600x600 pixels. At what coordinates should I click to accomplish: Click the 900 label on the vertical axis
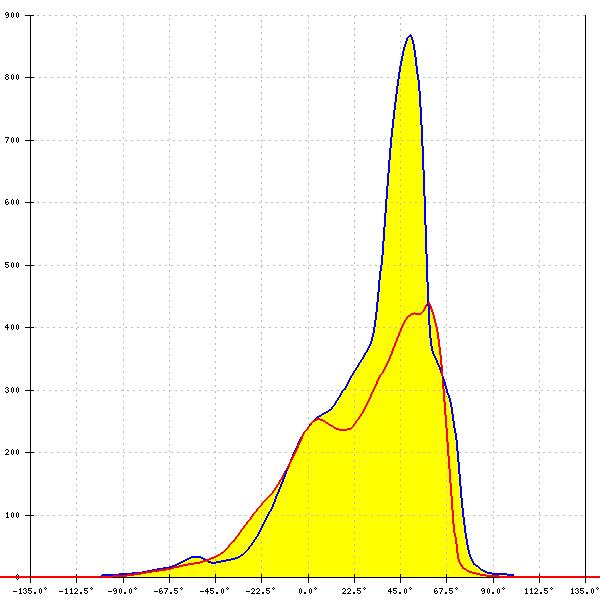12,15
